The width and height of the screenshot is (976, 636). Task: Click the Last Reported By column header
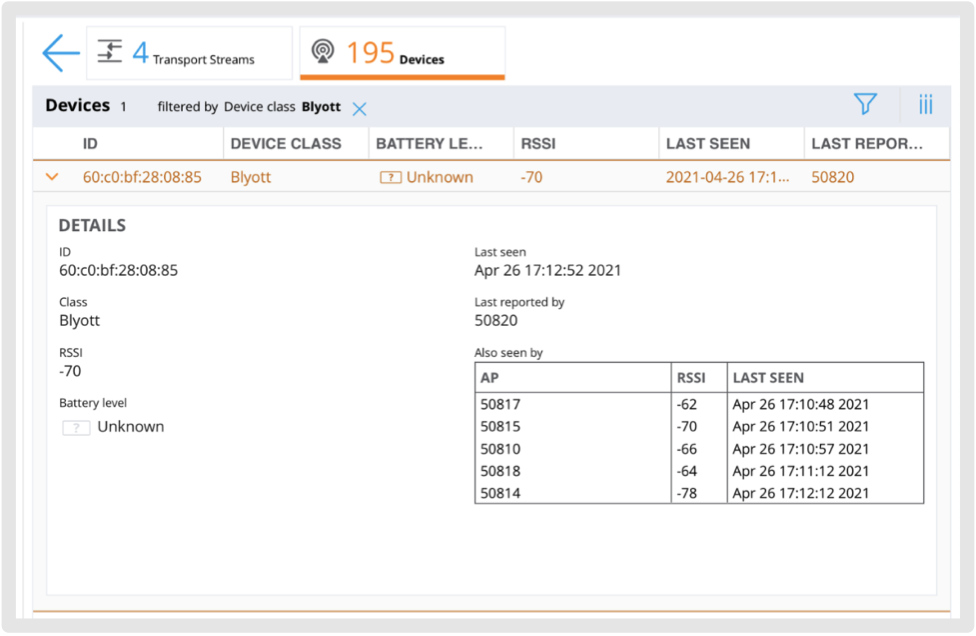(x=867, y=144)
